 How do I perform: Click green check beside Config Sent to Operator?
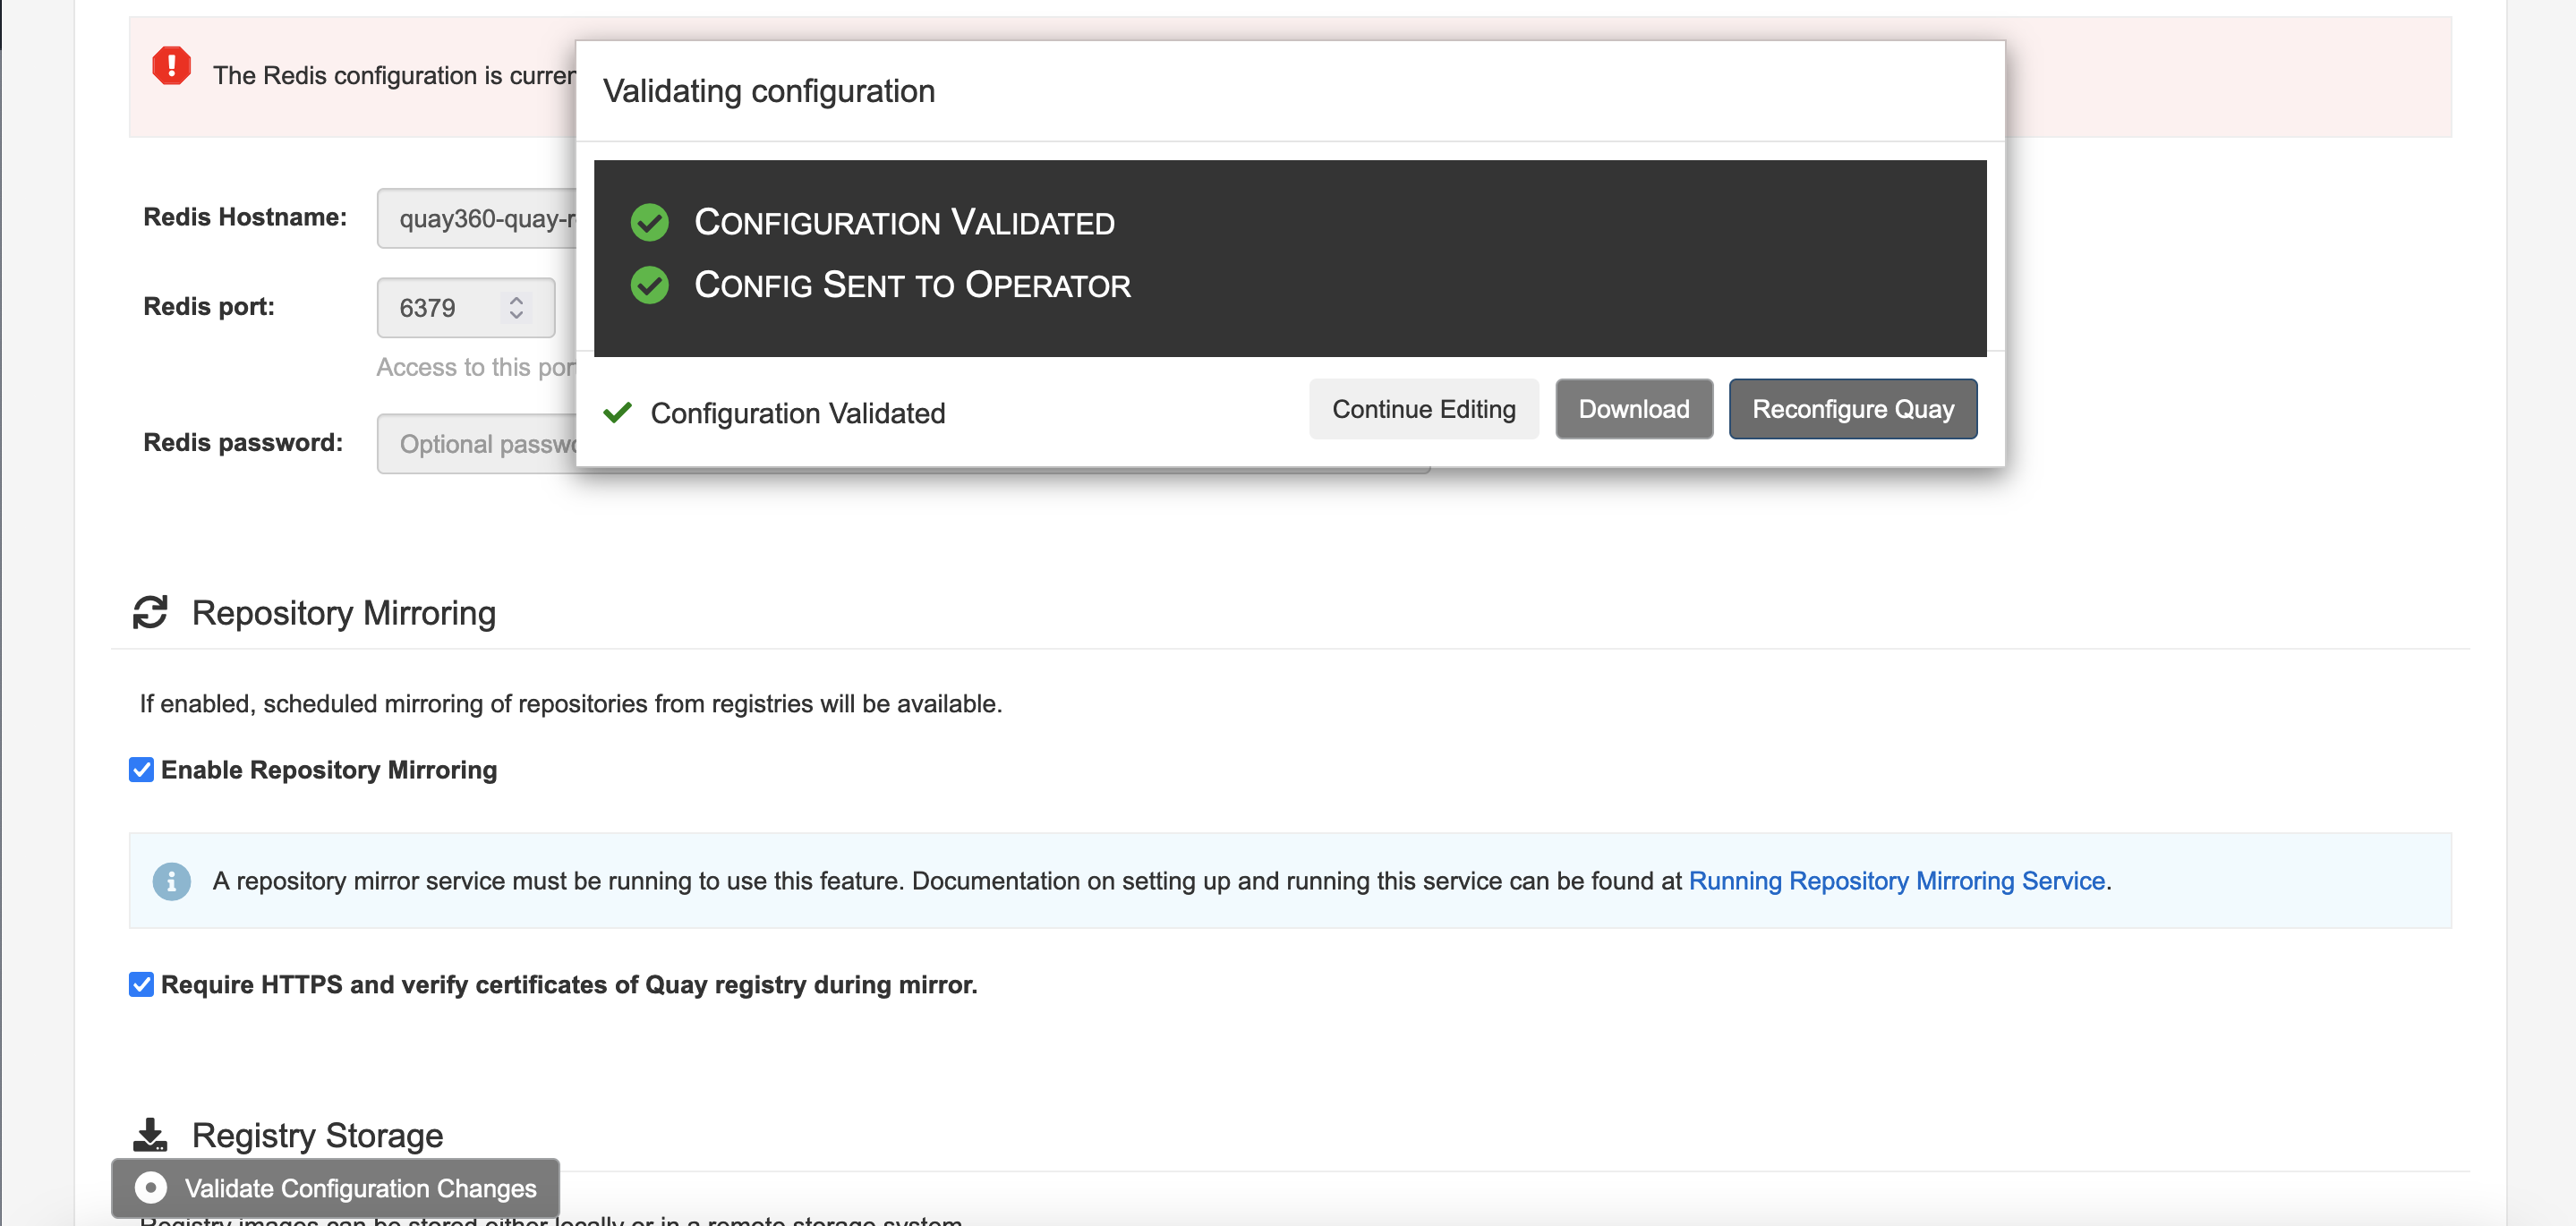[649, 286]
